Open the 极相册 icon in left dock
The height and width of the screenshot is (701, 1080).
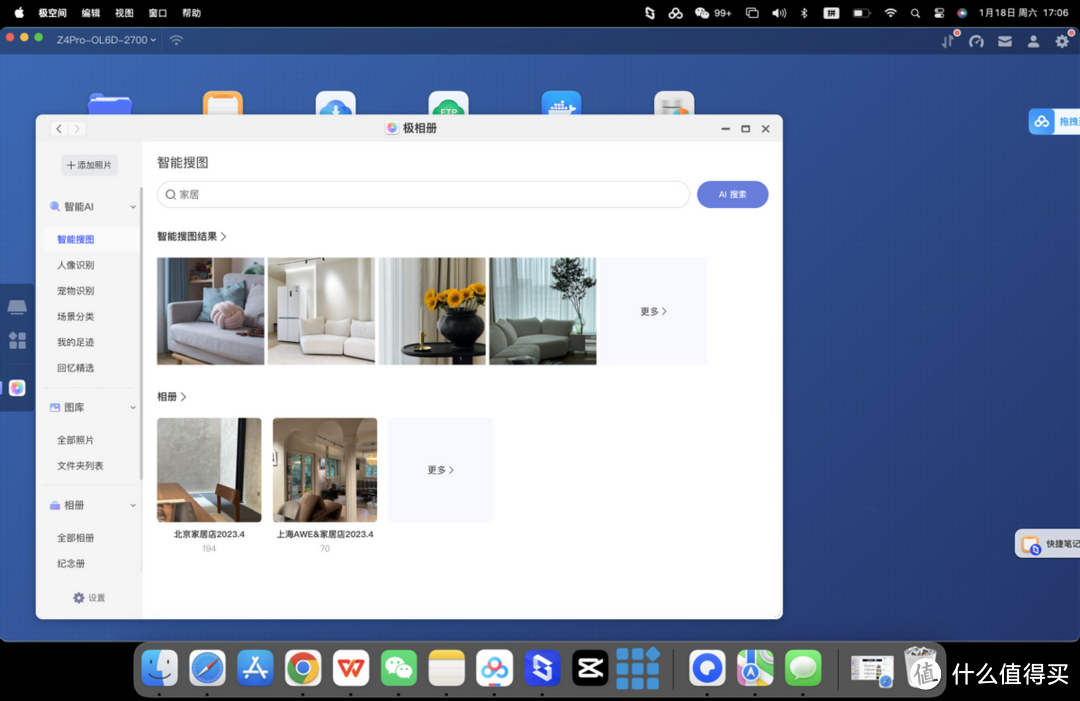click(17, 388)
